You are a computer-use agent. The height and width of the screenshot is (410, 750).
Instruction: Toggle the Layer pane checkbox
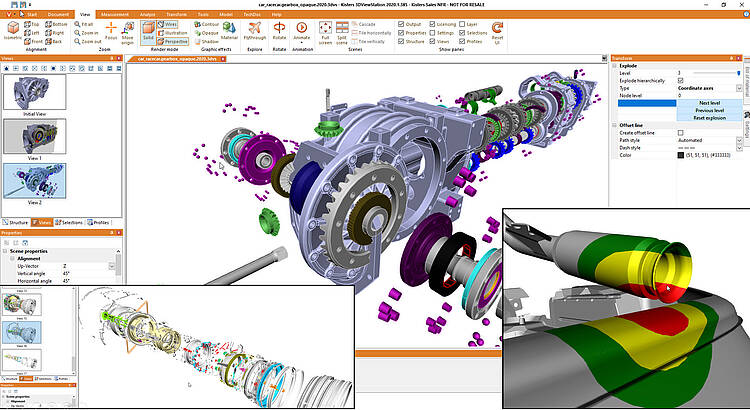pos(462,24)
